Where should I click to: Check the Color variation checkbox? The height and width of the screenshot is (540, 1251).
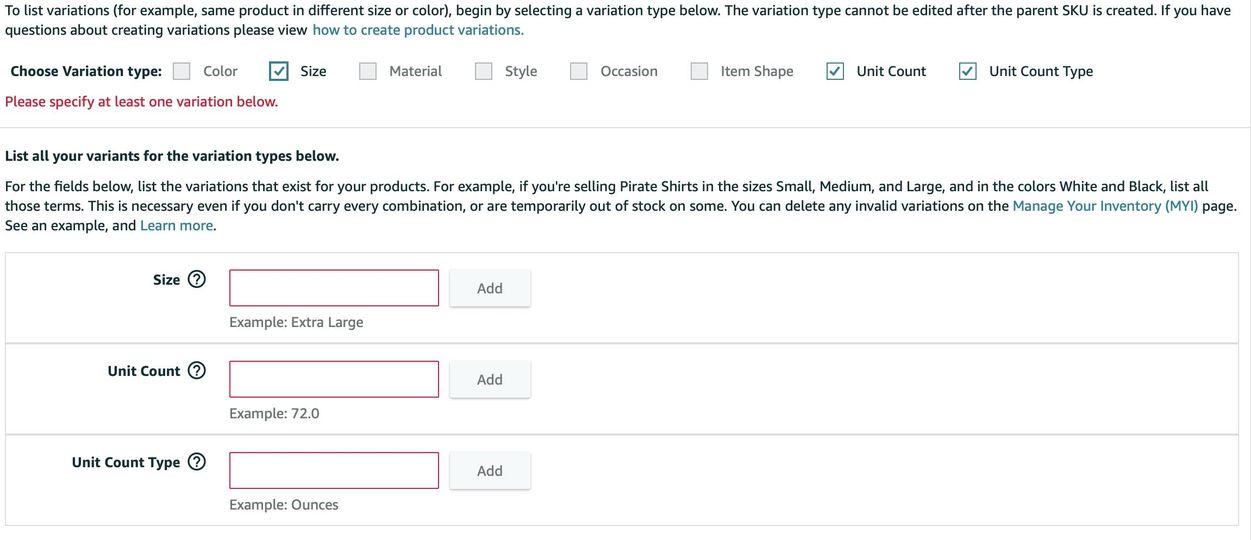182,71
